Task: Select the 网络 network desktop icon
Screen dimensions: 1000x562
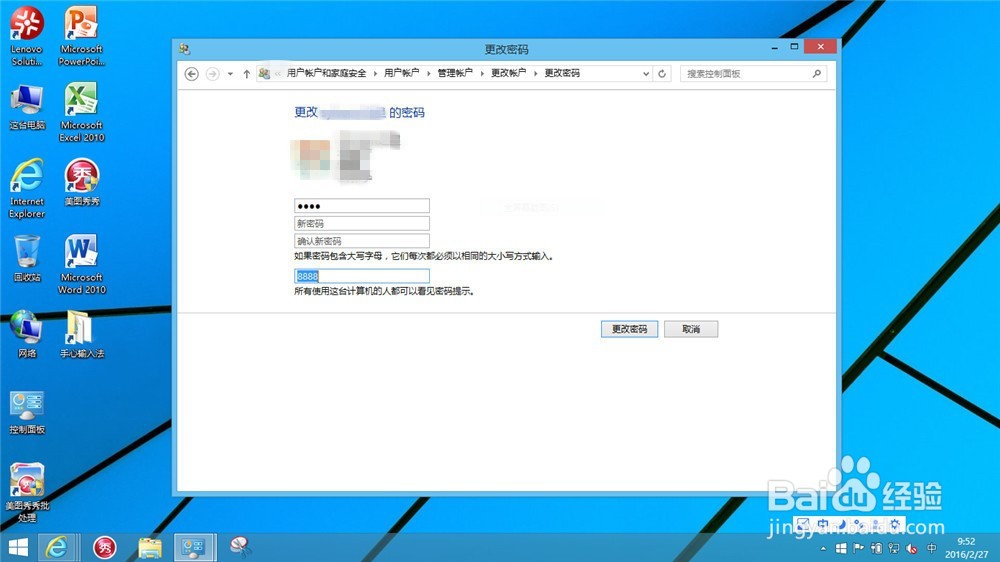Action: coord(27,334)
